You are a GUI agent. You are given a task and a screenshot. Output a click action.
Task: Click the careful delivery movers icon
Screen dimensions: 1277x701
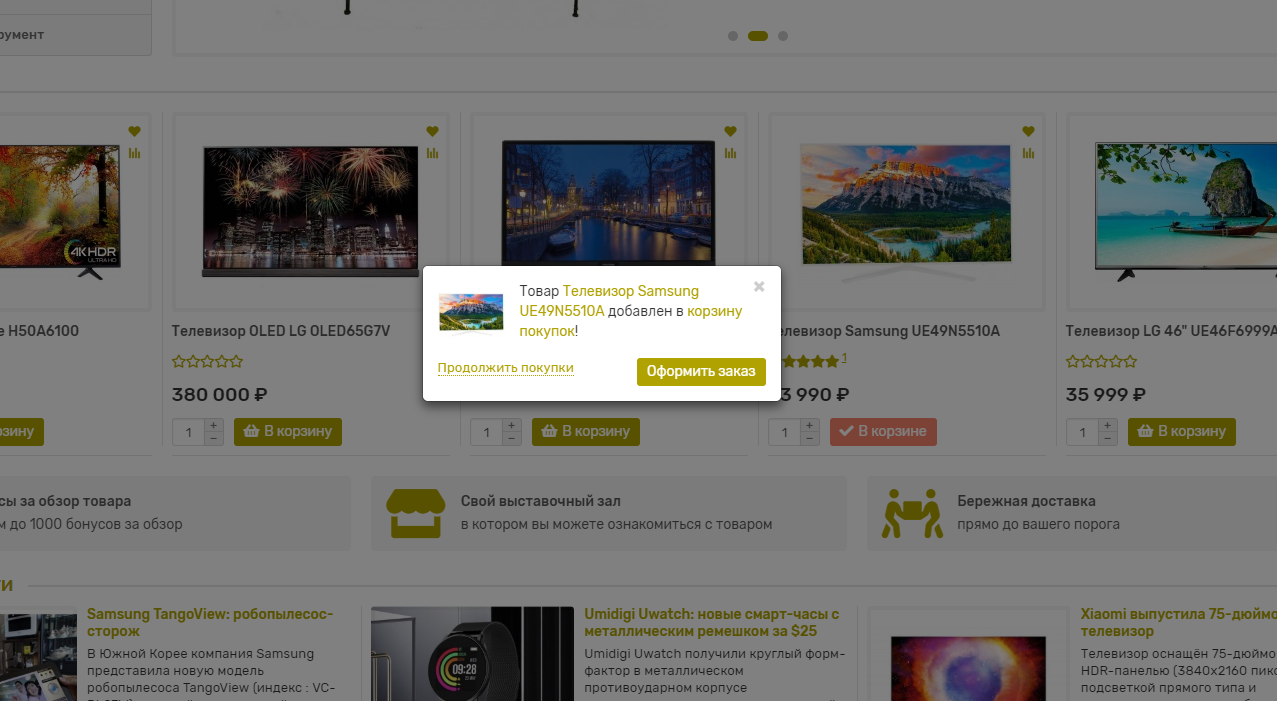pos(912,513)
